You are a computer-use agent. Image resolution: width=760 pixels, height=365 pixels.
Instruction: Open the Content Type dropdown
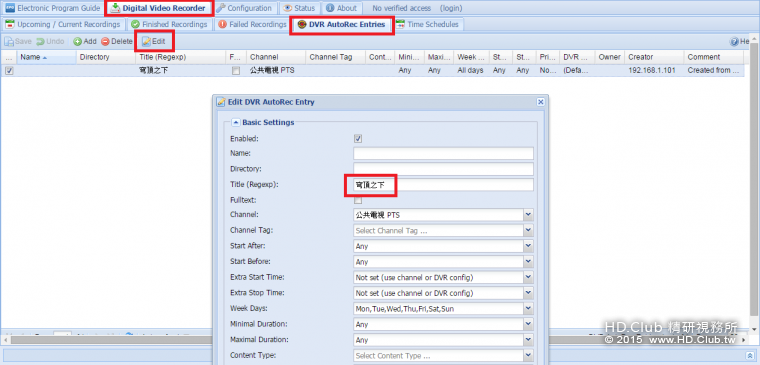[x=528, y=356]
